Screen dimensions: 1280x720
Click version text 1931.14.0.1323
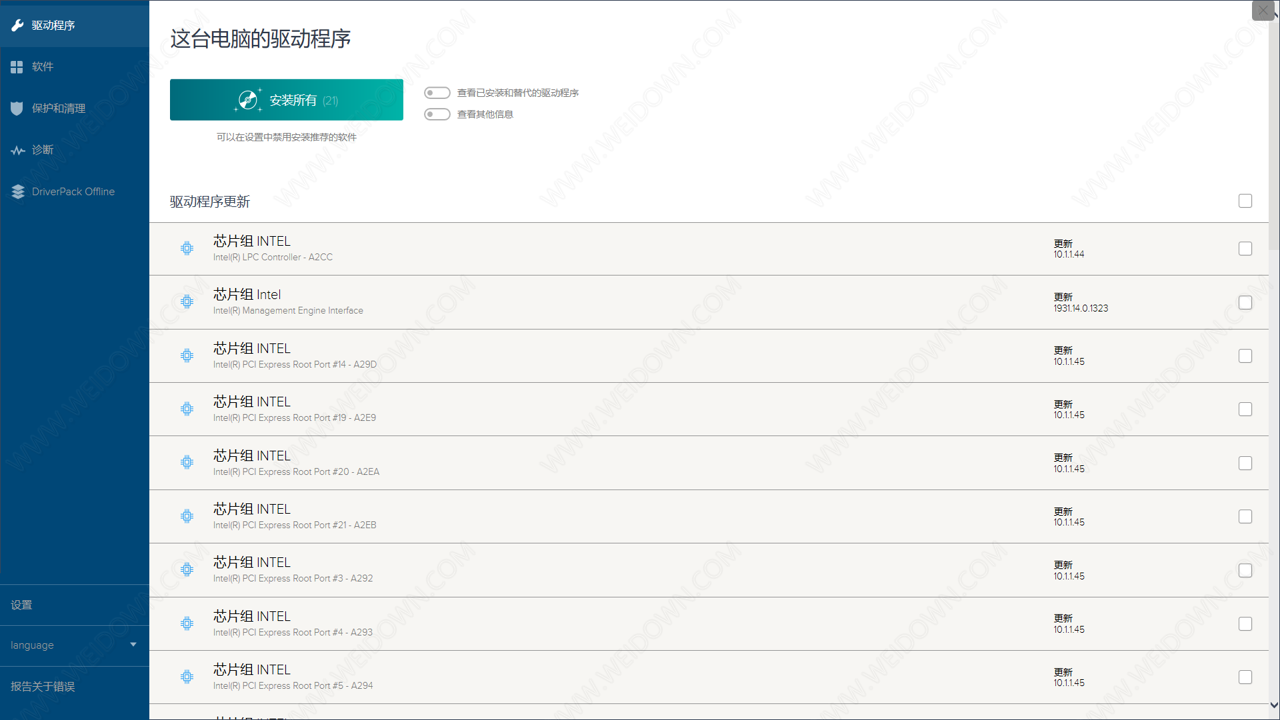[1081, 308]
